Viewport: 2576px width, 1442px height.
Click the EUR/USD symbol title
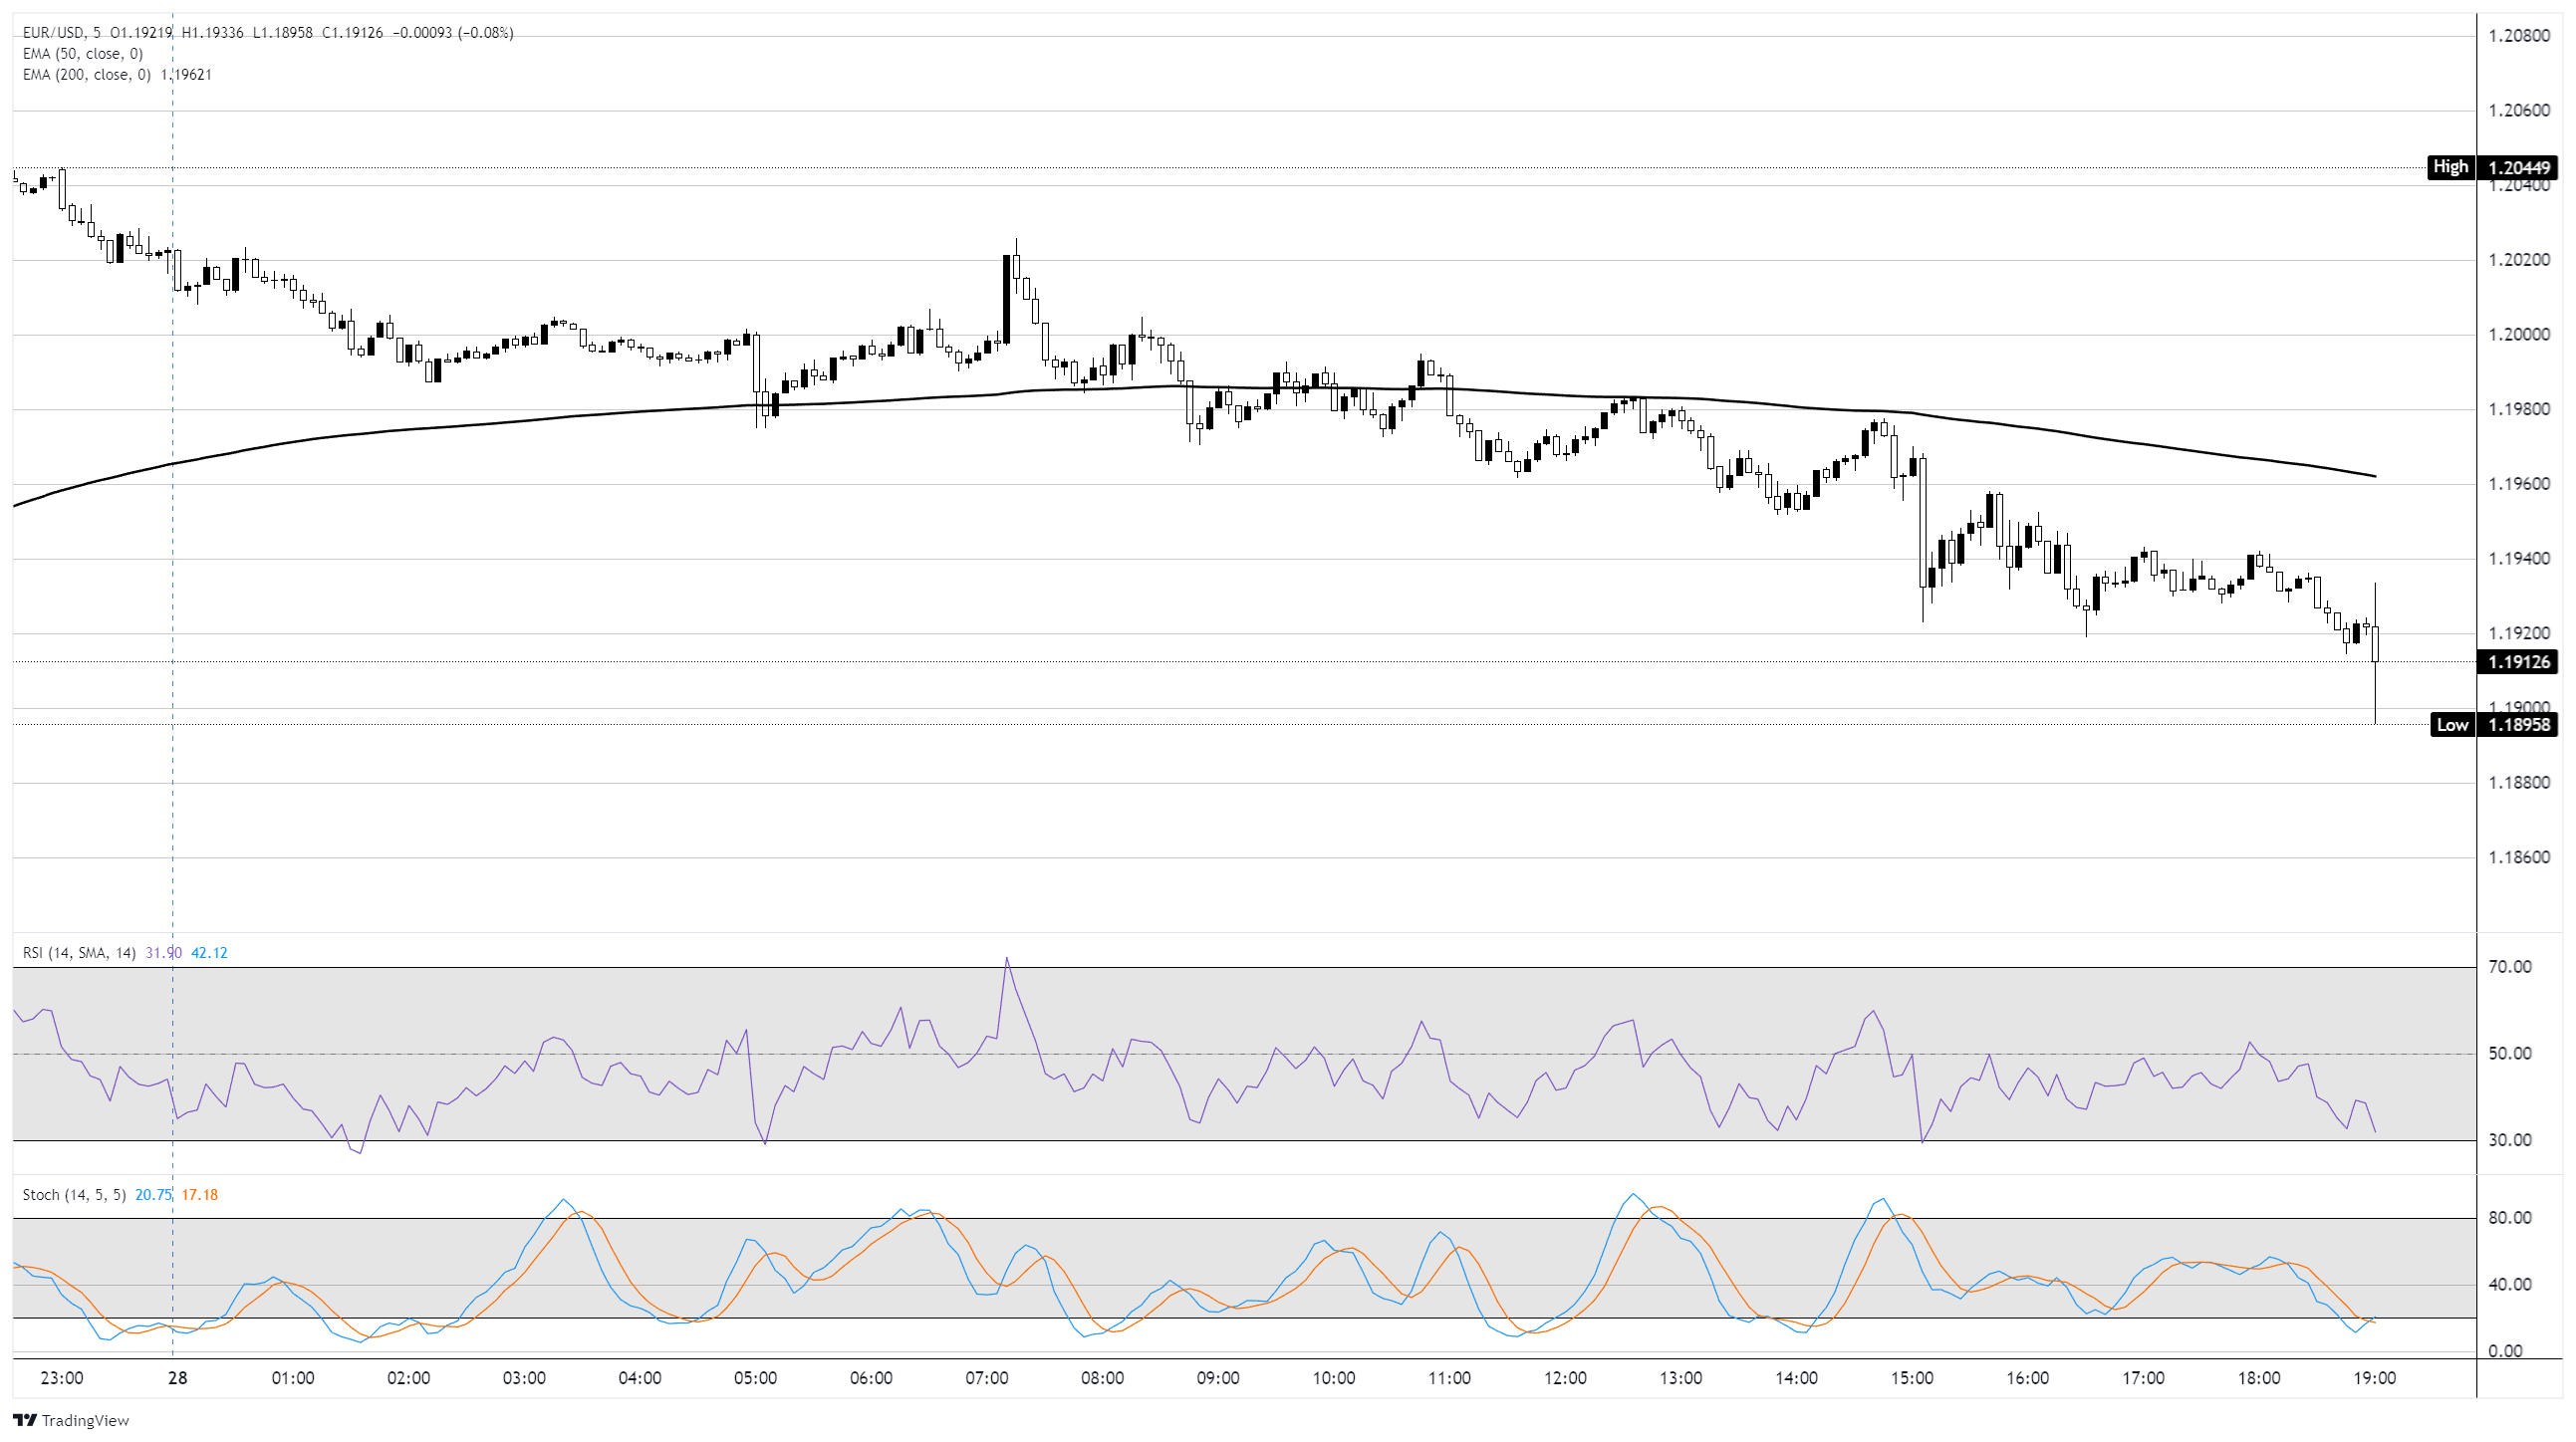tap(54, 33)
